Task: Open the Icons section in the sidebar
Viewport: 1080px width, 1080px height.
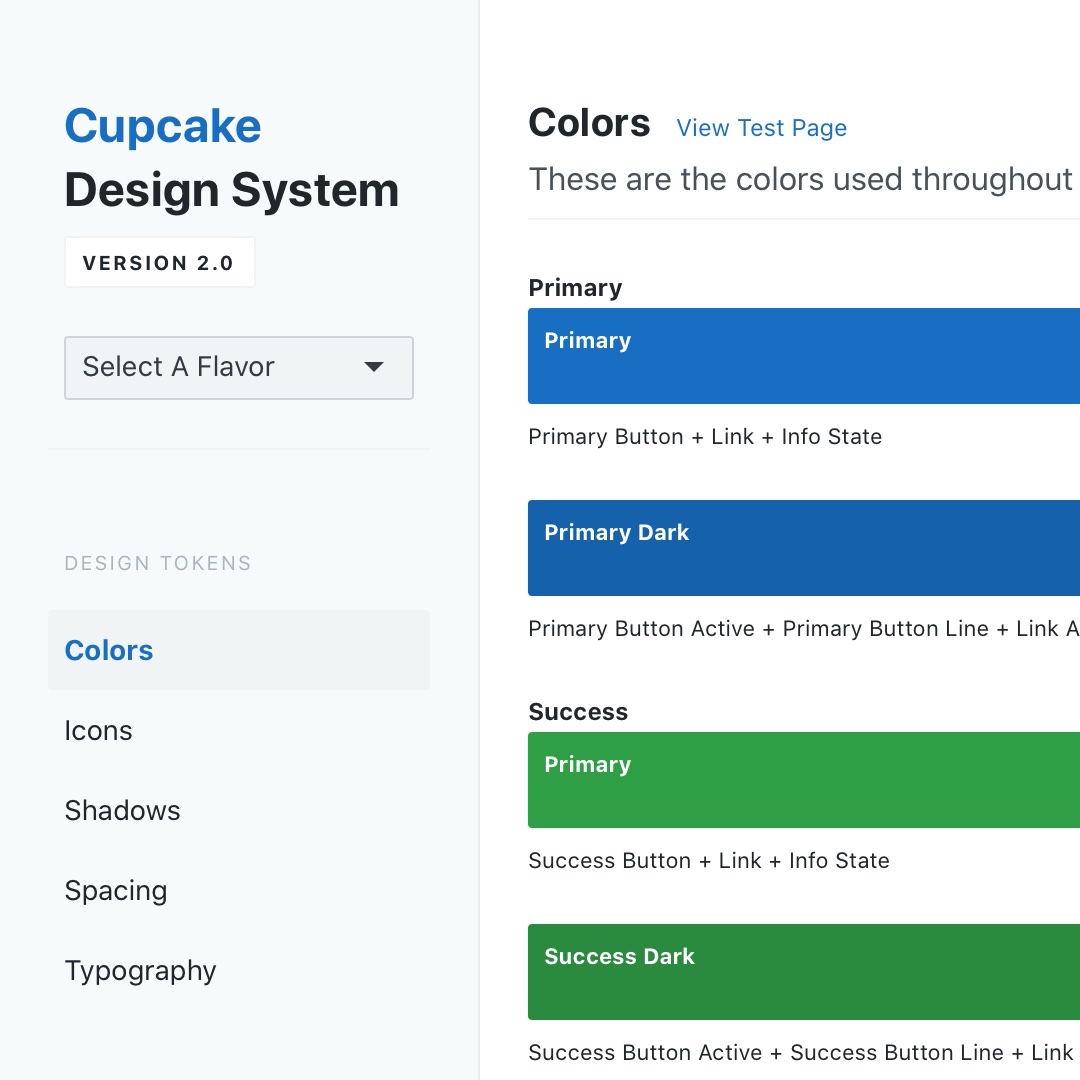Action: [98, 730]
